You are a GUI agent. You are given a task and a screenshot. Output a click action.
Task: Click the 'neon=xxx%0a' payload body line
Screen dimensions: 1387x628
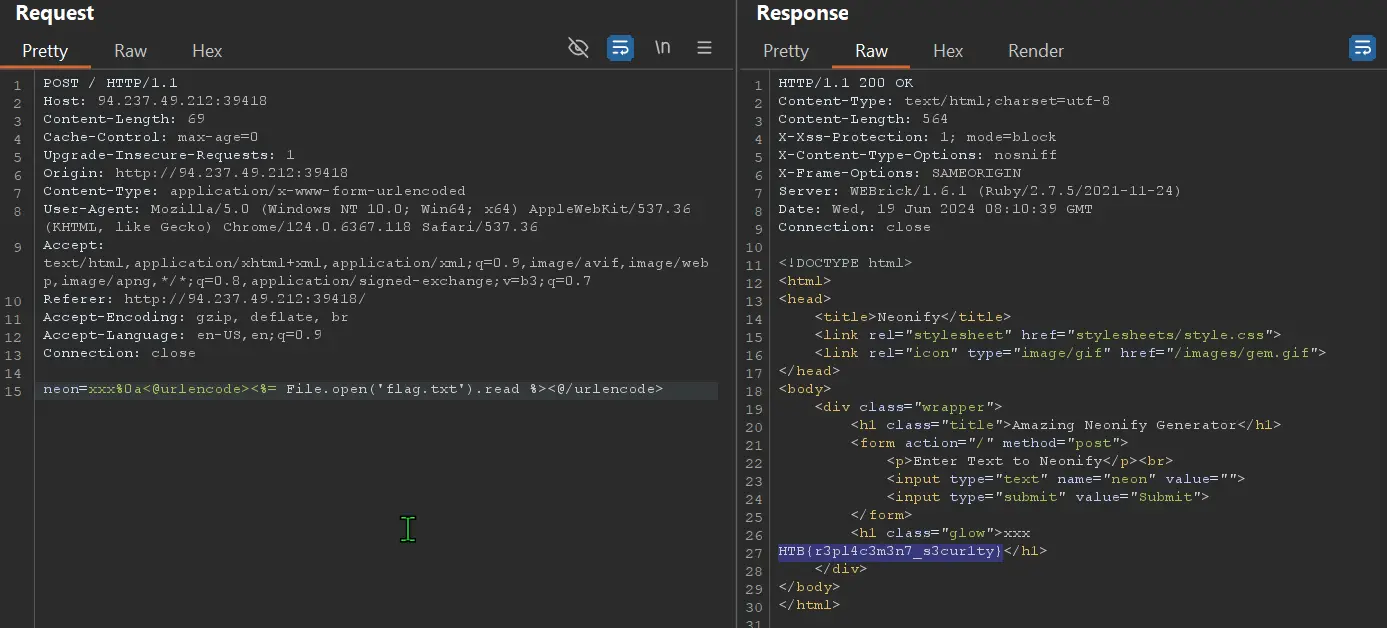pos(353,389)
